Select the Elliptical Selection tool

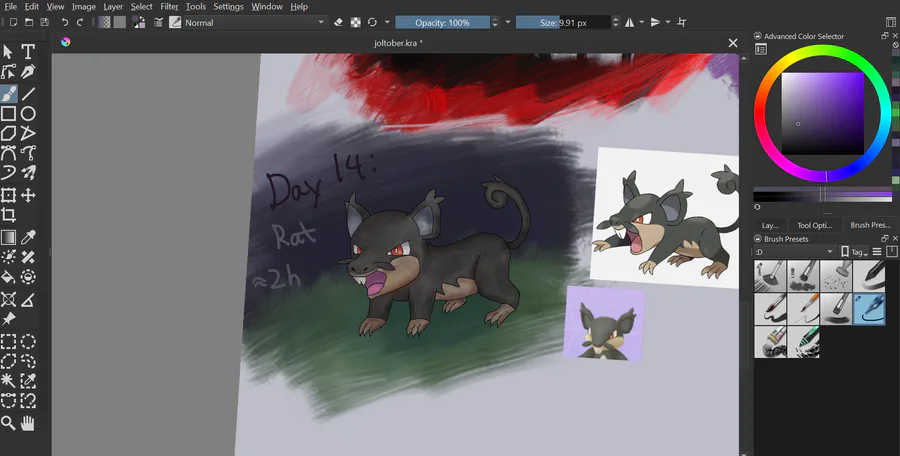(x=28, y=342)
